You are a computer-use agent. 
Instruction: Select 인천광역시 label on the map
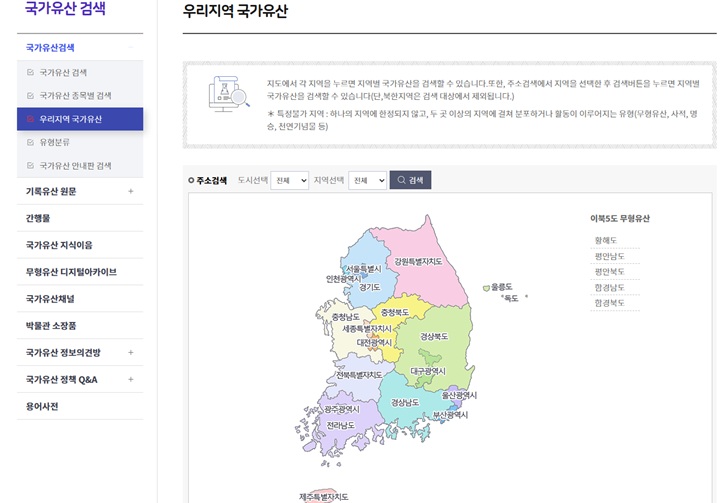pos(343,279)
